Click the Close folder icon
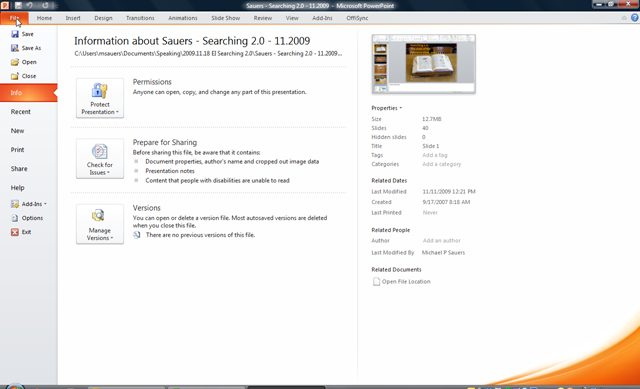640x389 pixels. pos(15,76)
